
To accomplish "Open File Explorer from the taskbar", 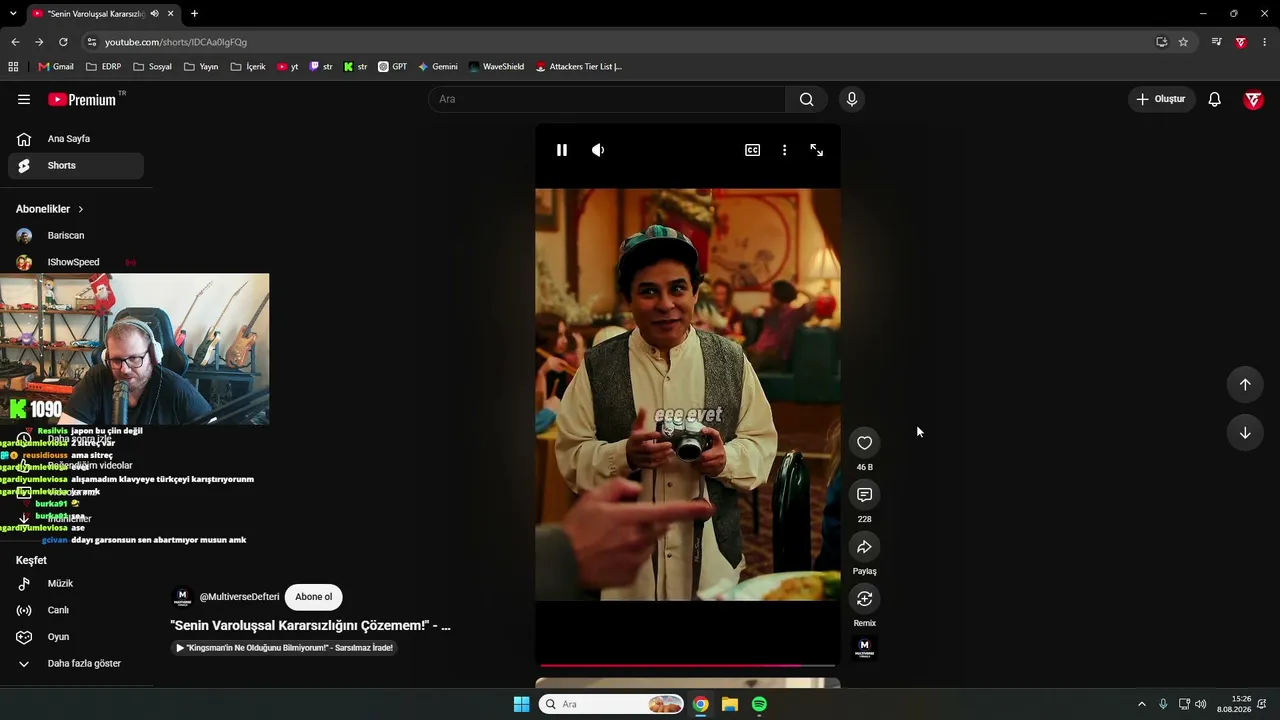I will pyautogui.click(x=730, y=704).
